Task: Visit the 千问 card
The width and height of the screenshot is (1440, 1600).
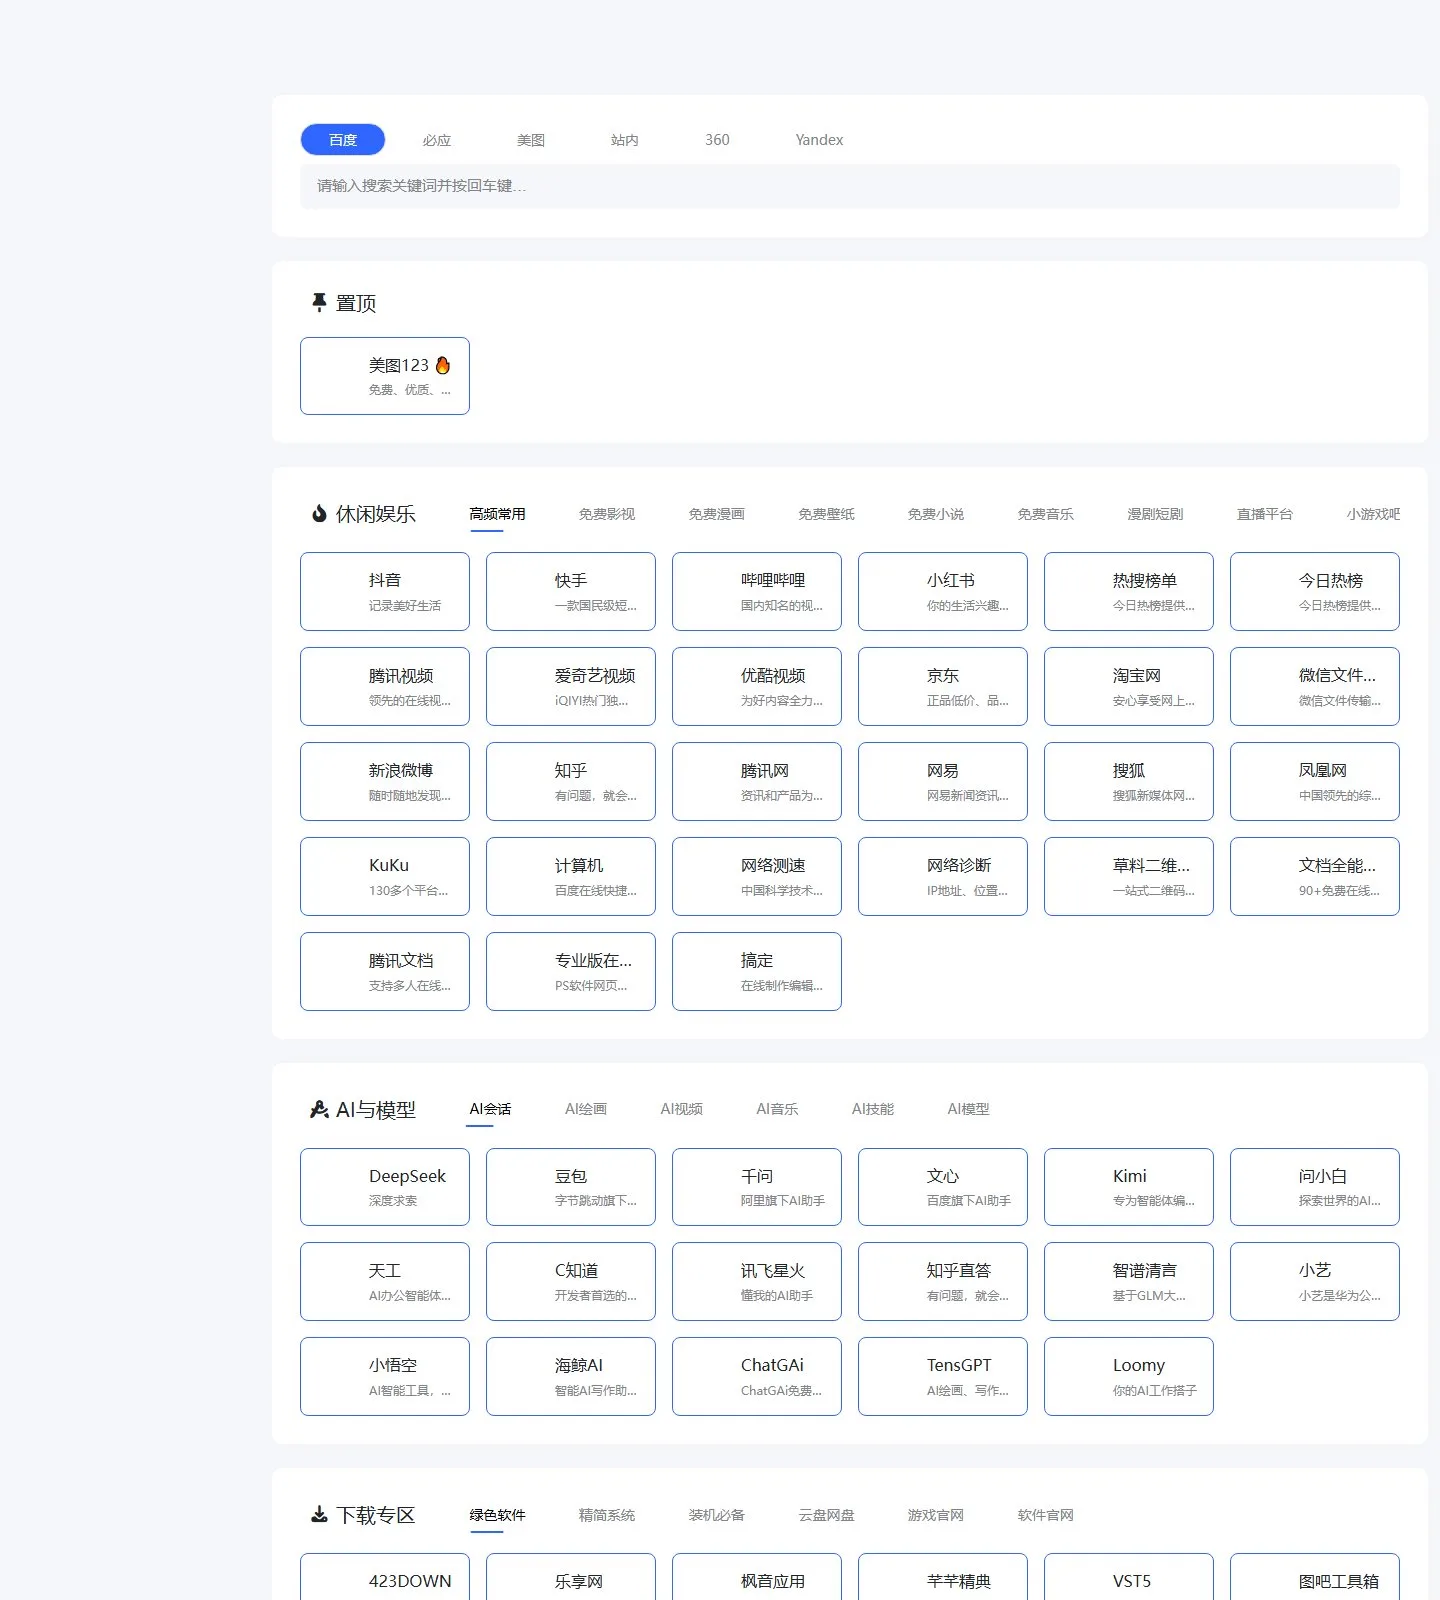Action: [757, 1187]
